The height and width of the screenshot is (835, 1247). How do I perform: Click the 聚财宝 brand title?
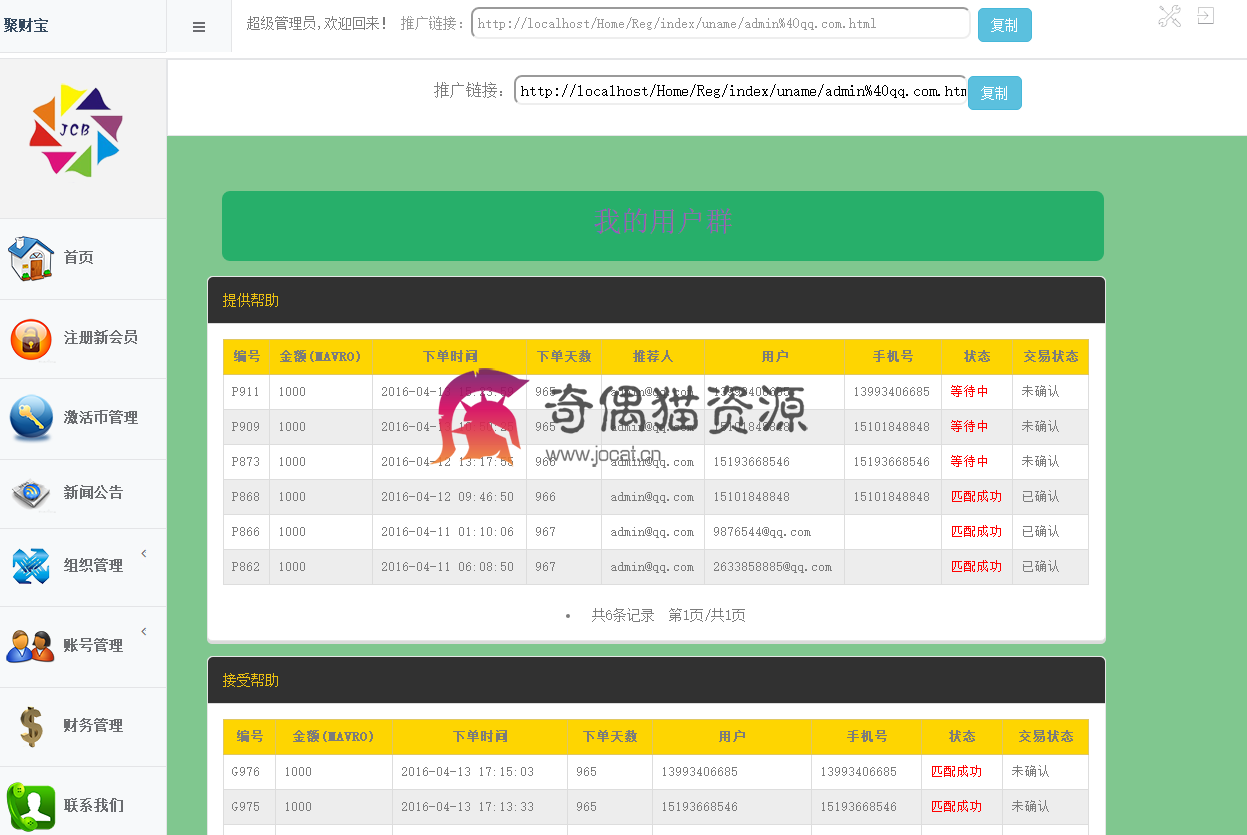click(x=26, y=26)
